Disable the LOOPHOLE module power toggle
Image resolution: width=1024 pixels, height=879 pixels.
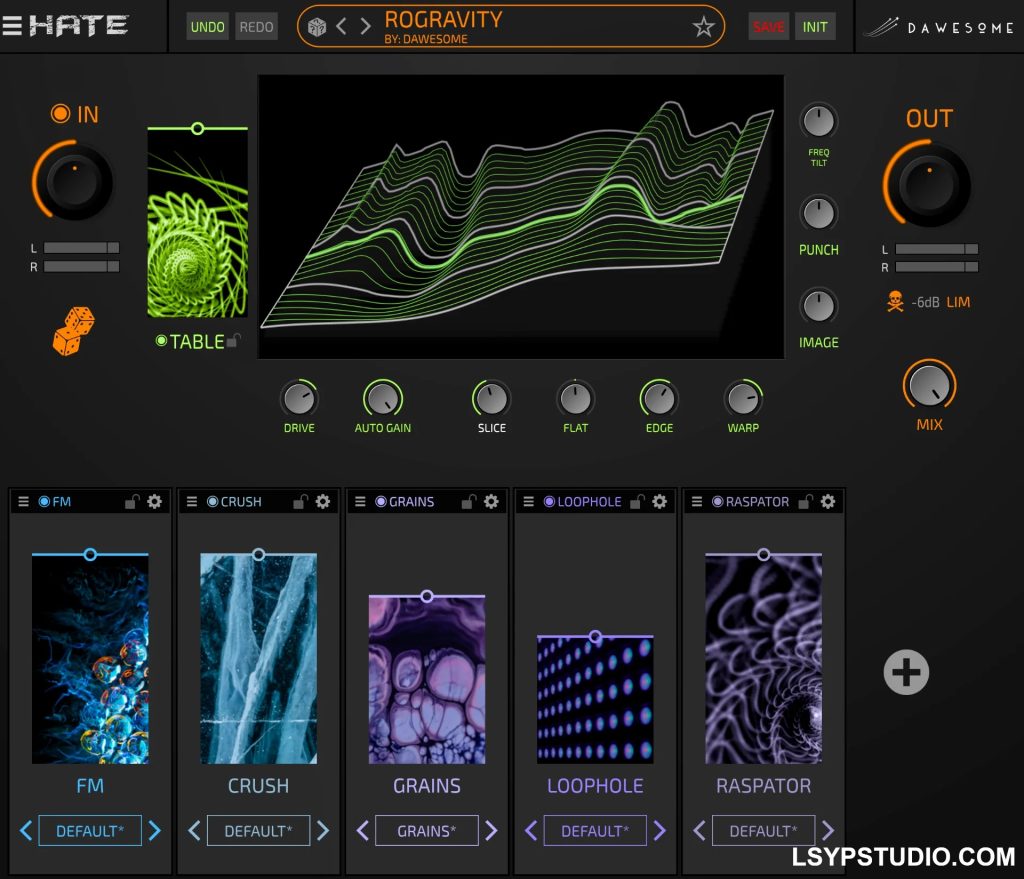click(x=549, y=502)
